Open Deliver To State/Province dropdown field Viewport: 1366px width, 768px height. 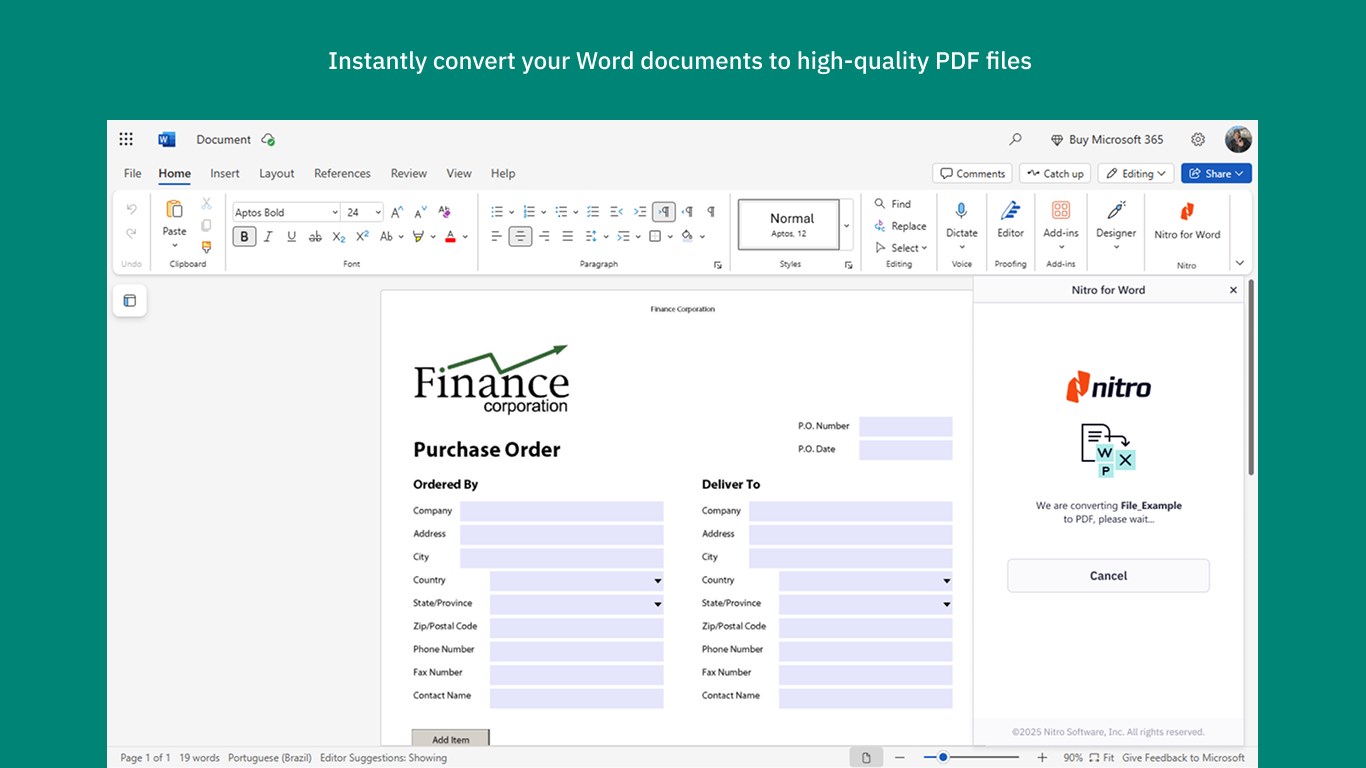pyautogui.click(x=866, y=604)
